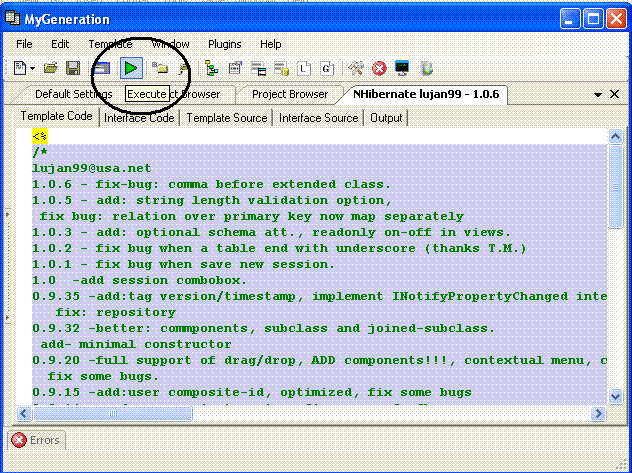The image size is (632, 473).
Task: Click the line starting with 1.0.1 - fix bug
Action: tap(183, 264)
